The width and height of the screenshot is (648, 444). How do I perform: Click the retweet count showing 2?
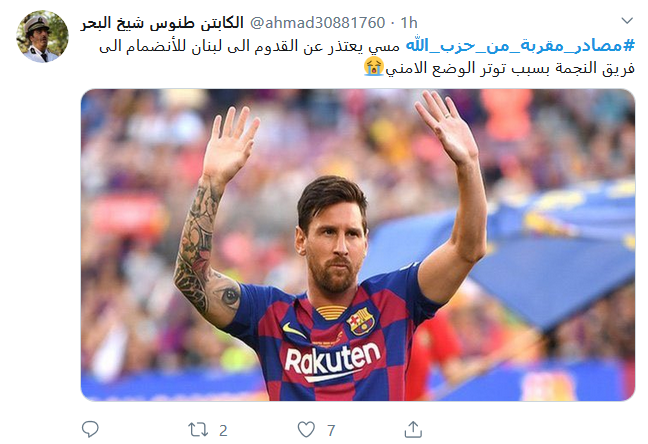coord(223,430)
